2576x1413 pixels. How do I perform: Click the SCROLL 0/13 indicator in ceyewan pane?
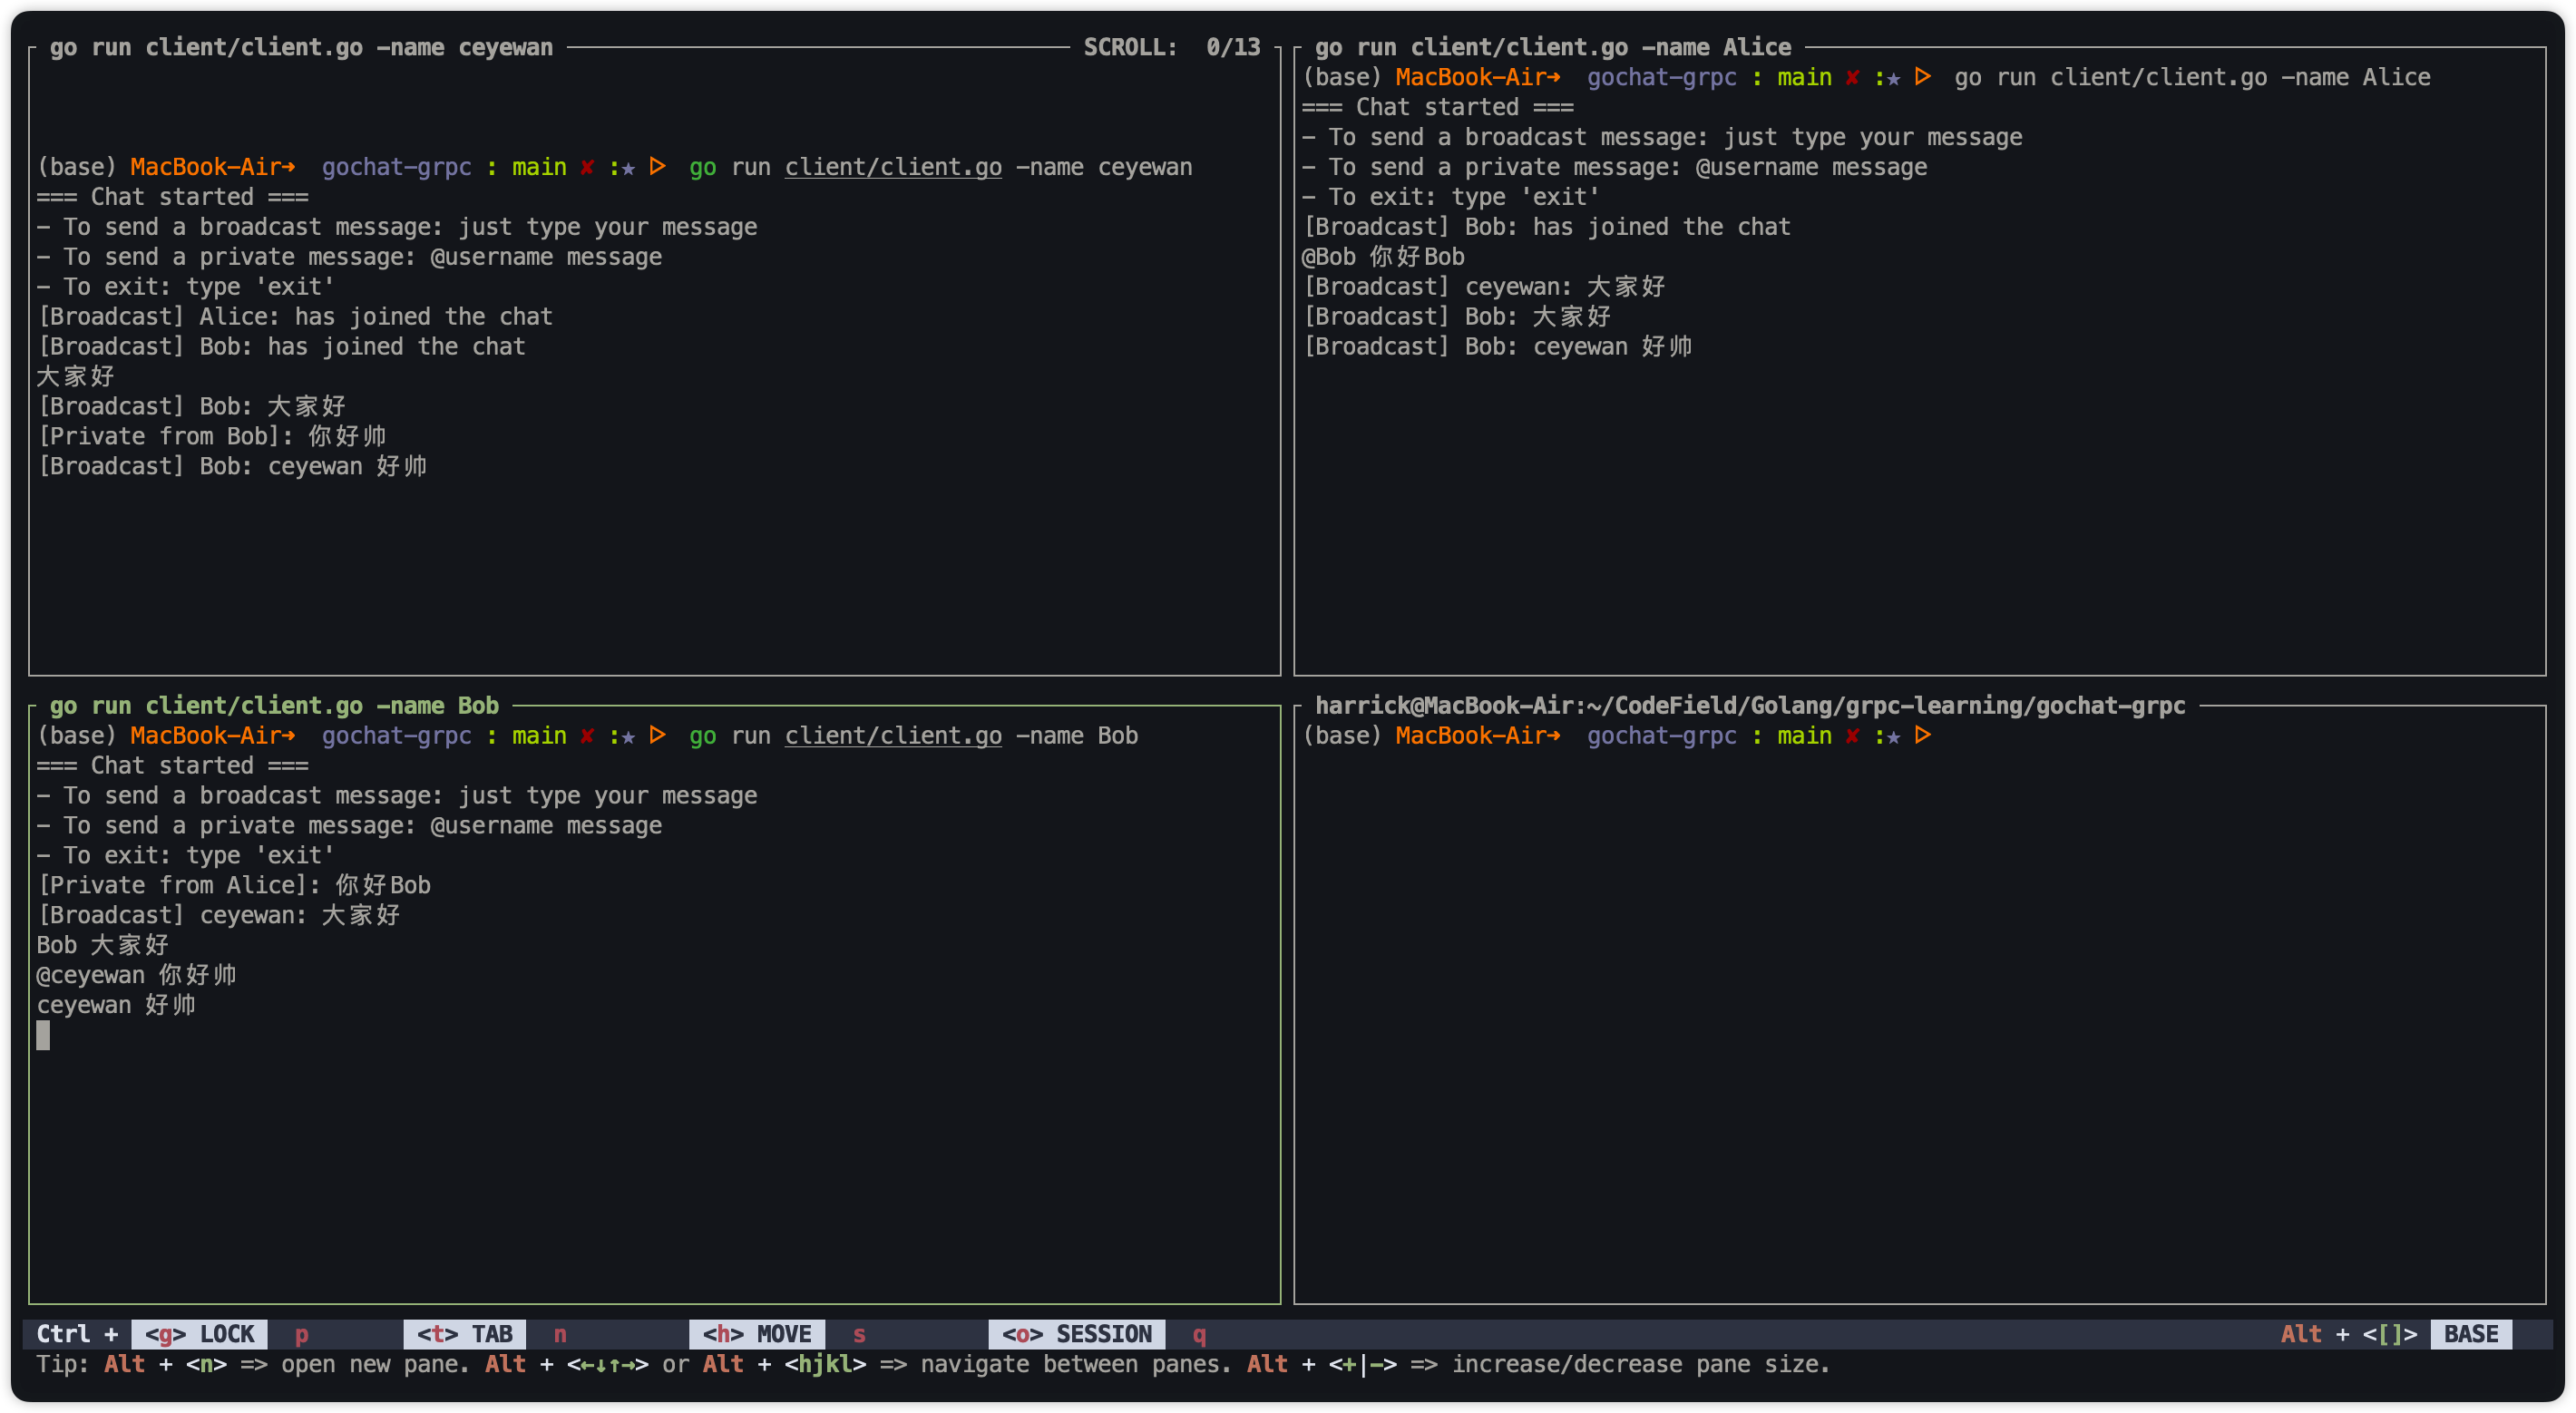1171,47
